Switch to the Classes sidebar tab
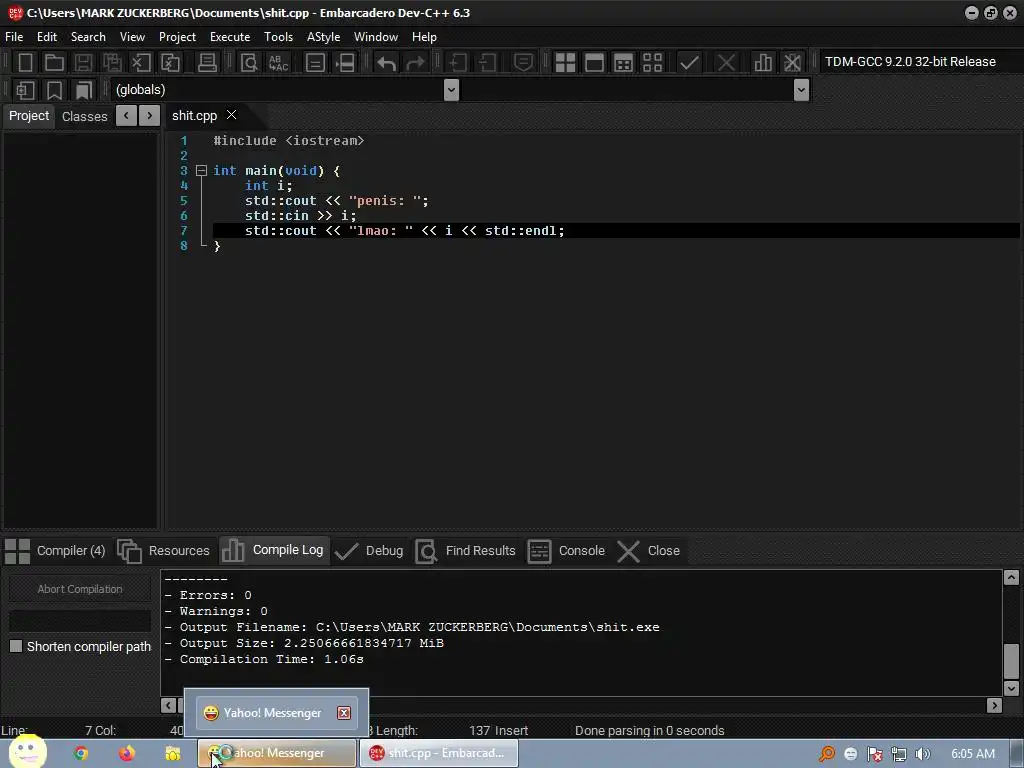The image size is (1024, 768). coord(84,116)
